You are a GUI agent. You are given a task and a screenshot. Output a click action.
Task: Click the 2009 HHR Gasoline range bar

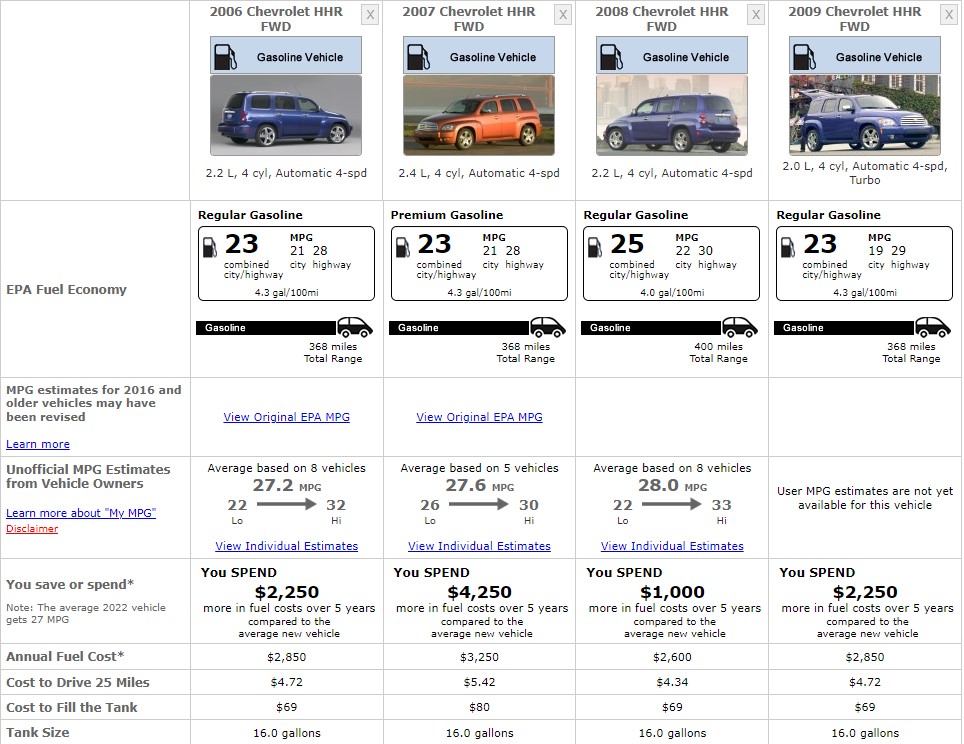[x=845, y=328]
